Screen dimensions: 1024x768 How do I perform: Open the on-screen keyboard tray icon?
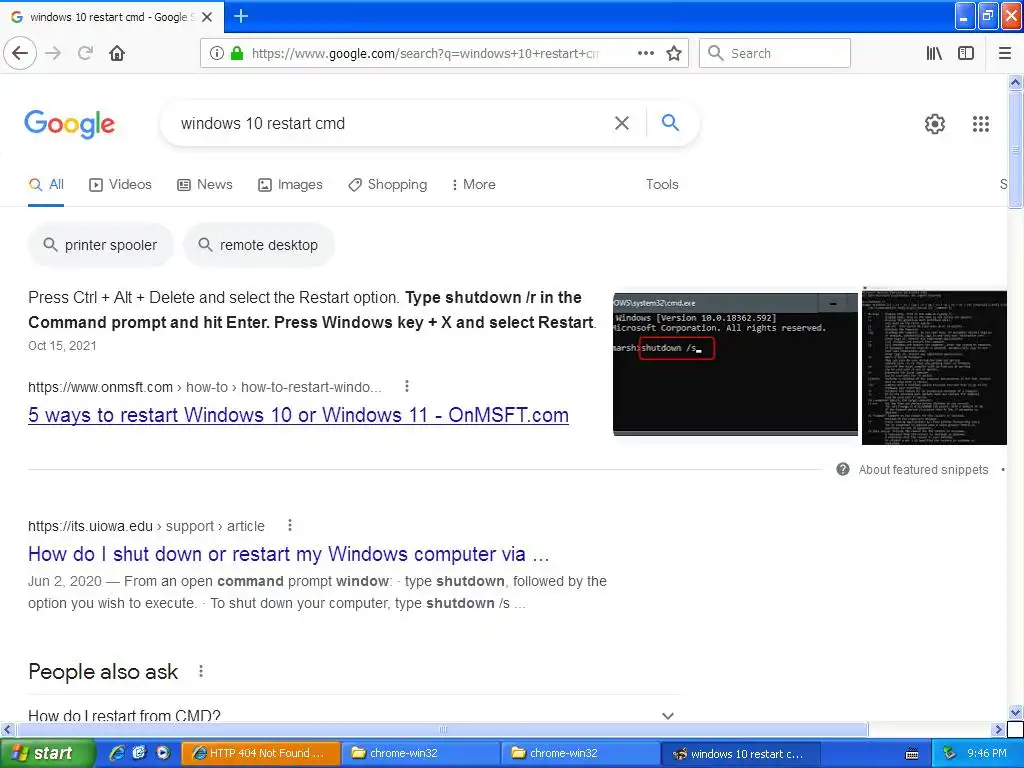coord(912,754)
